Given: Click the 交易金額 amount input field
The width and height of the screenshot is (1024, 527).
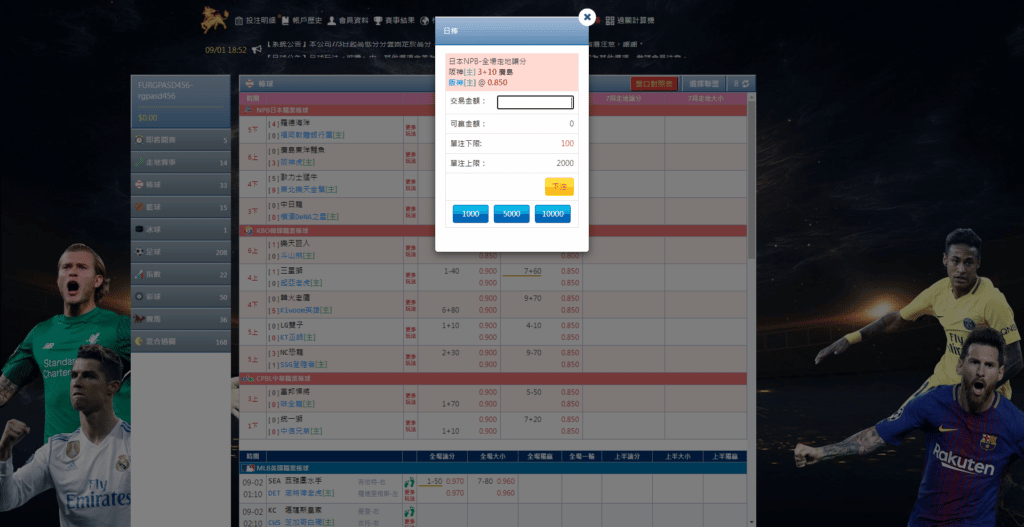Looking at the screenshot, I should click(x=535, y=102).
